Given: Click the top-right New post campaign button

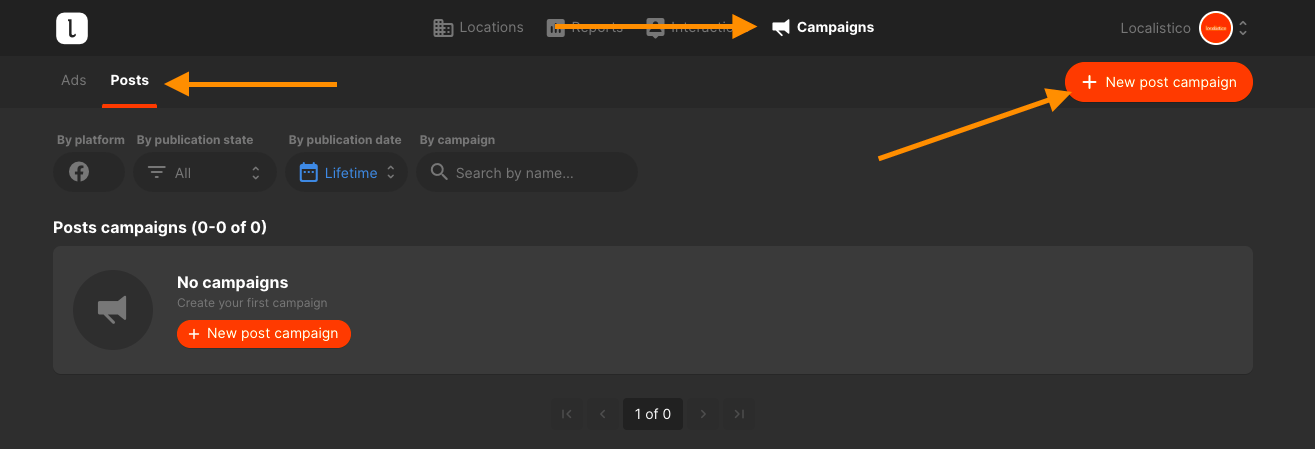Looking at the screenshot, I should pos(1159,82).
